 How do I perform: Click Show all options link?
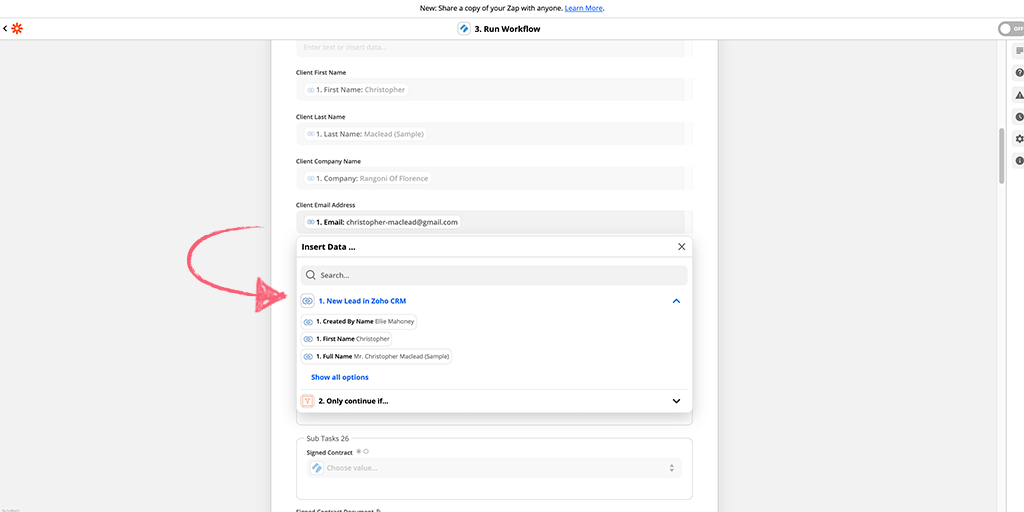click(340, 377)
